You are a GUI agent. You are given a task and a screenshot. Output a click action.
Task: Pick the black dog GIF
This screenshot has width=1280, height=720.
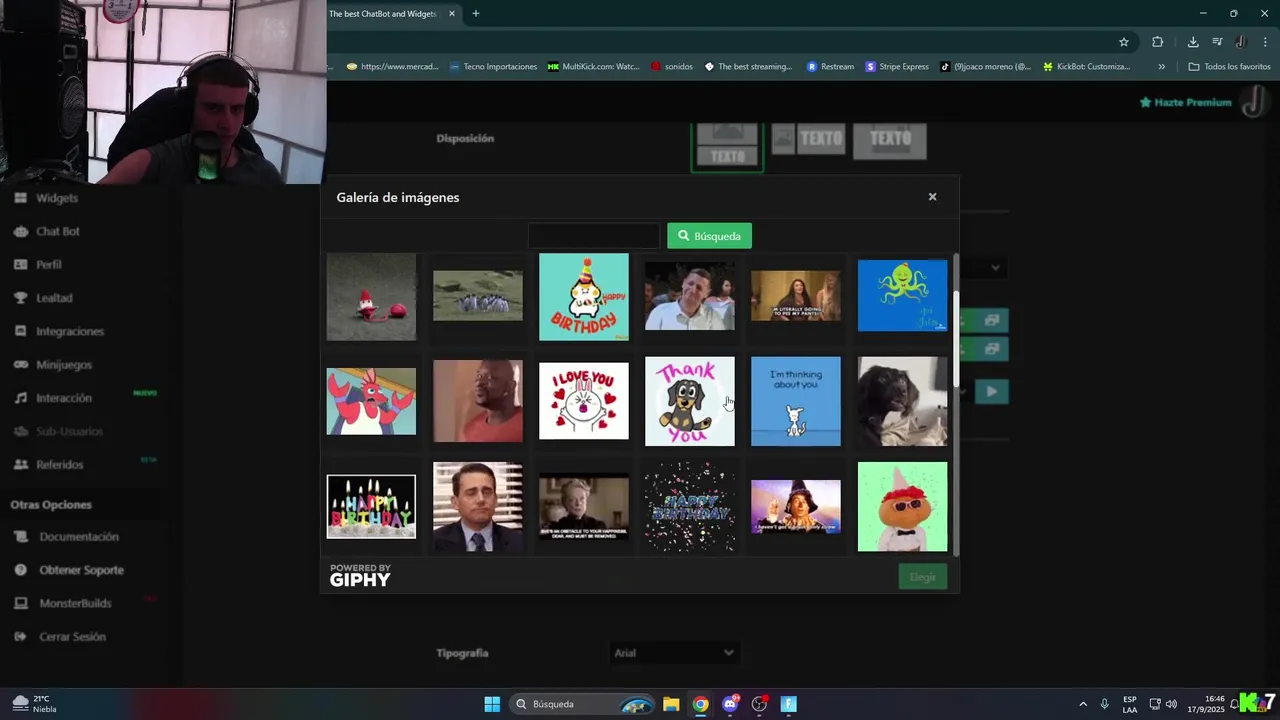902,401
